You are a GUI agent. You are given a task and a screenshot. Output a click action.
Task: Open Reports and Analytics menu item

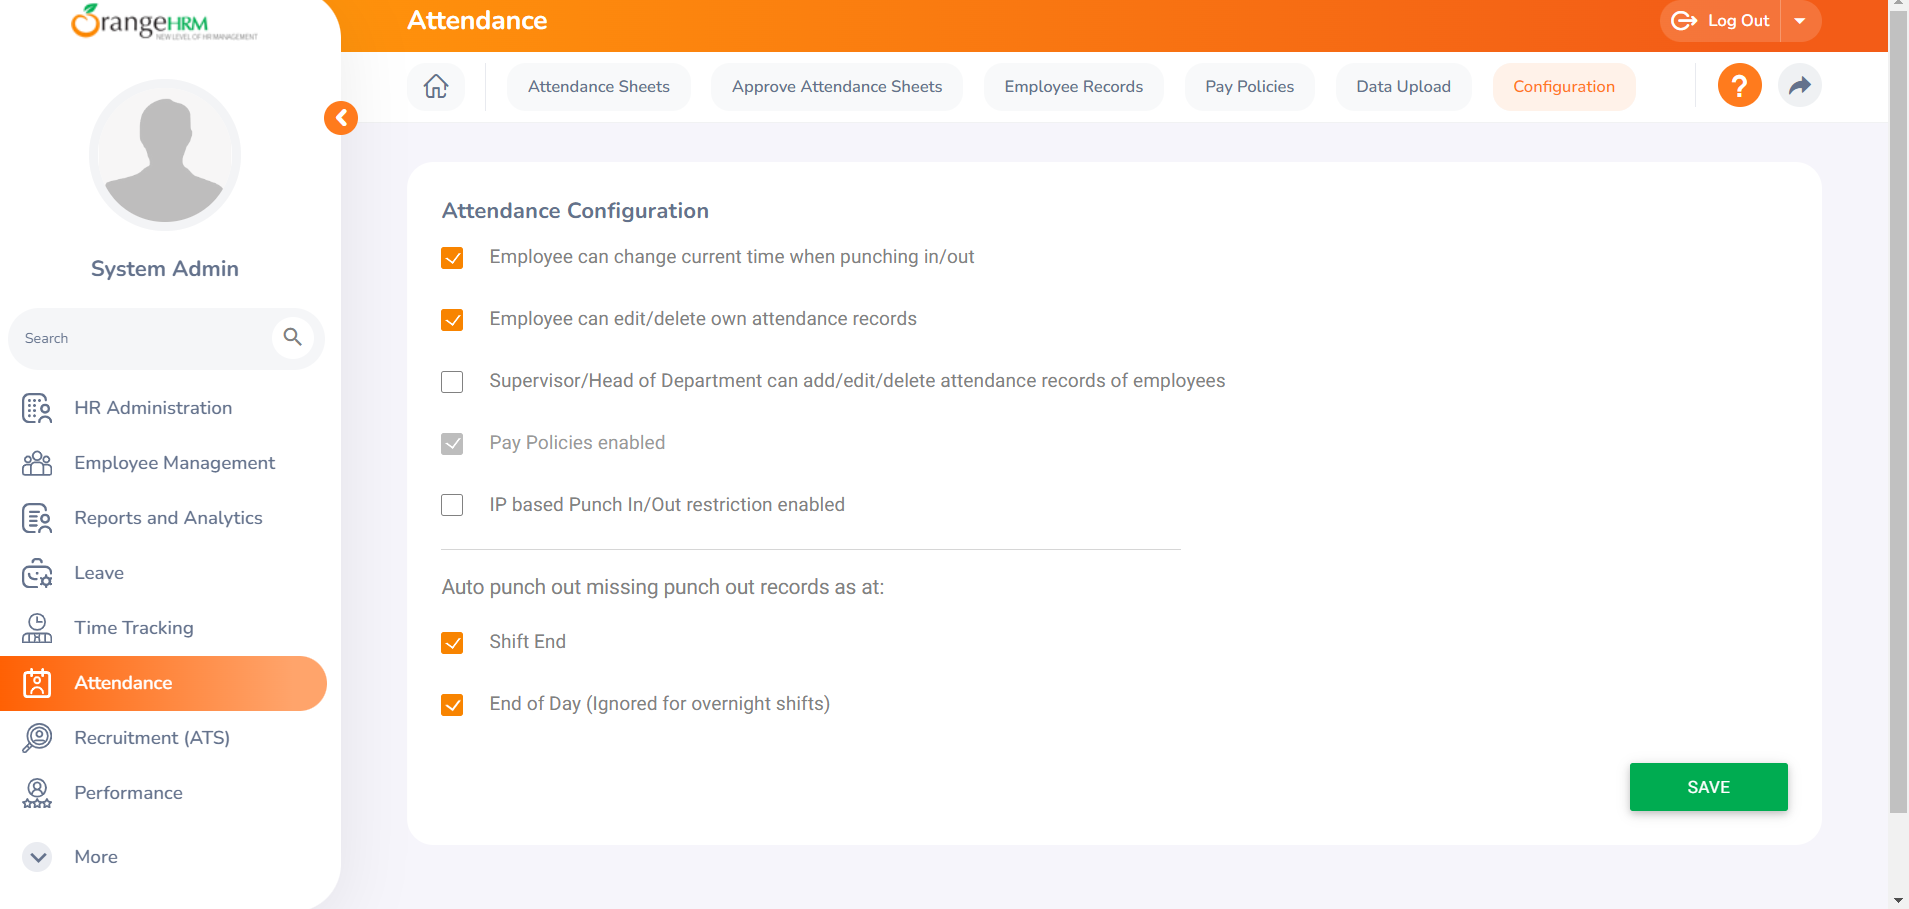pyautogui.click(x=163, y=518)
